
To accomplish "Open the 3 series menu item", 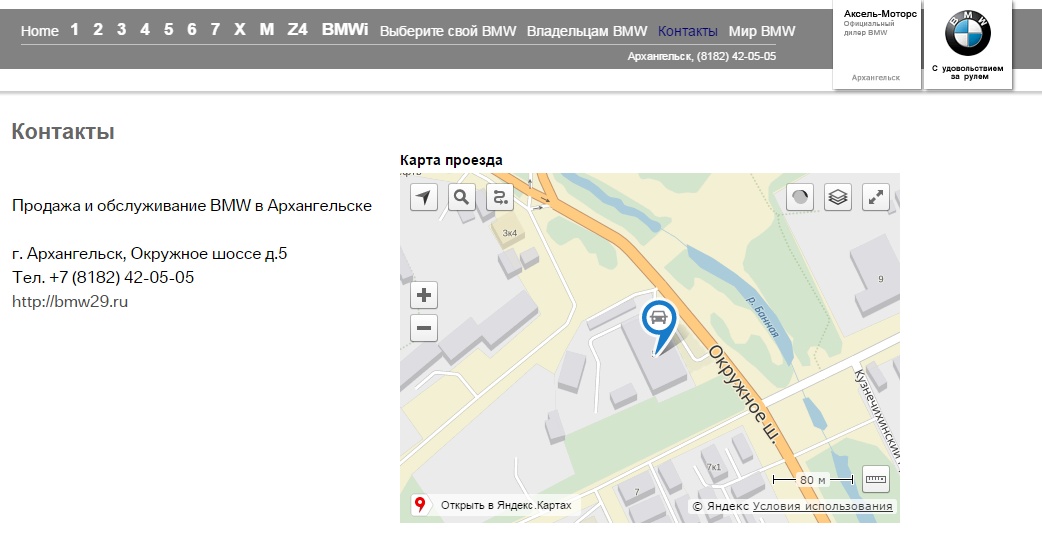I will pos(121,30).
